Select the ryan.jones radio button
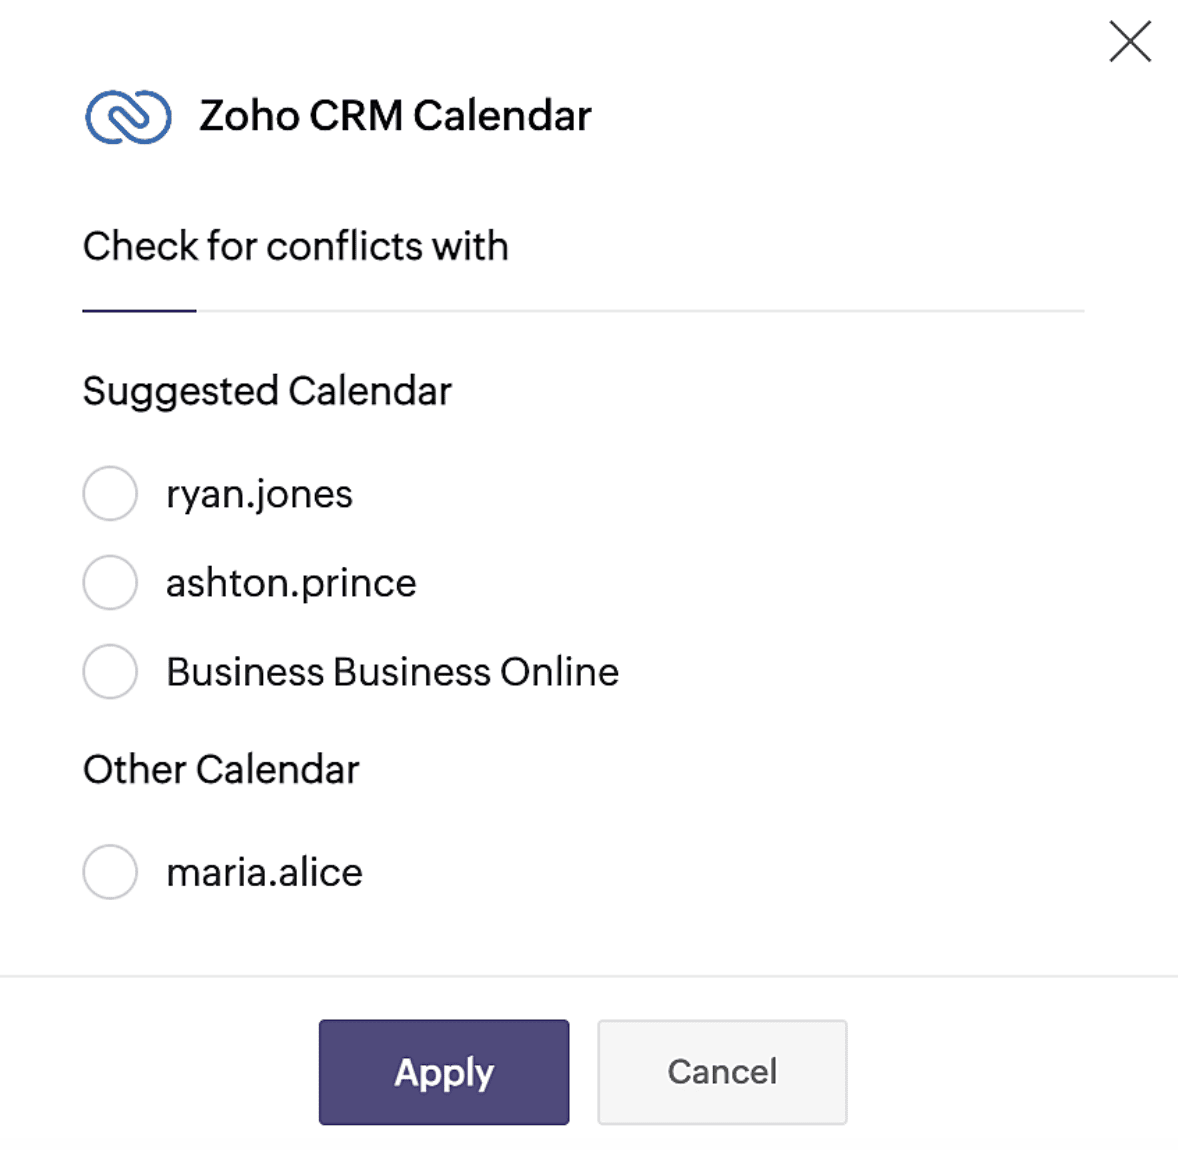1178x1150 pixels. coord(110,494)
